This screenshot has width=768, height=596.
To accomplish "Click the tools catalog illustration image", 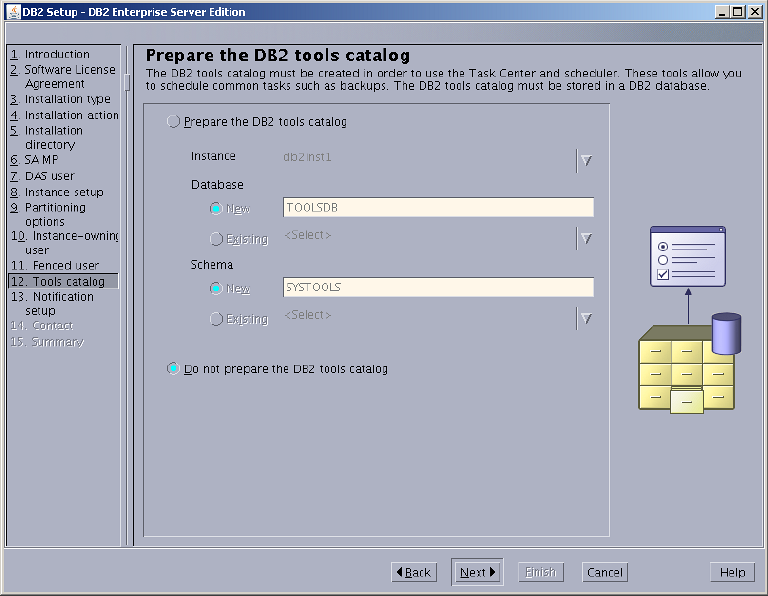I will pyautogui.click(x=690, y=320).
